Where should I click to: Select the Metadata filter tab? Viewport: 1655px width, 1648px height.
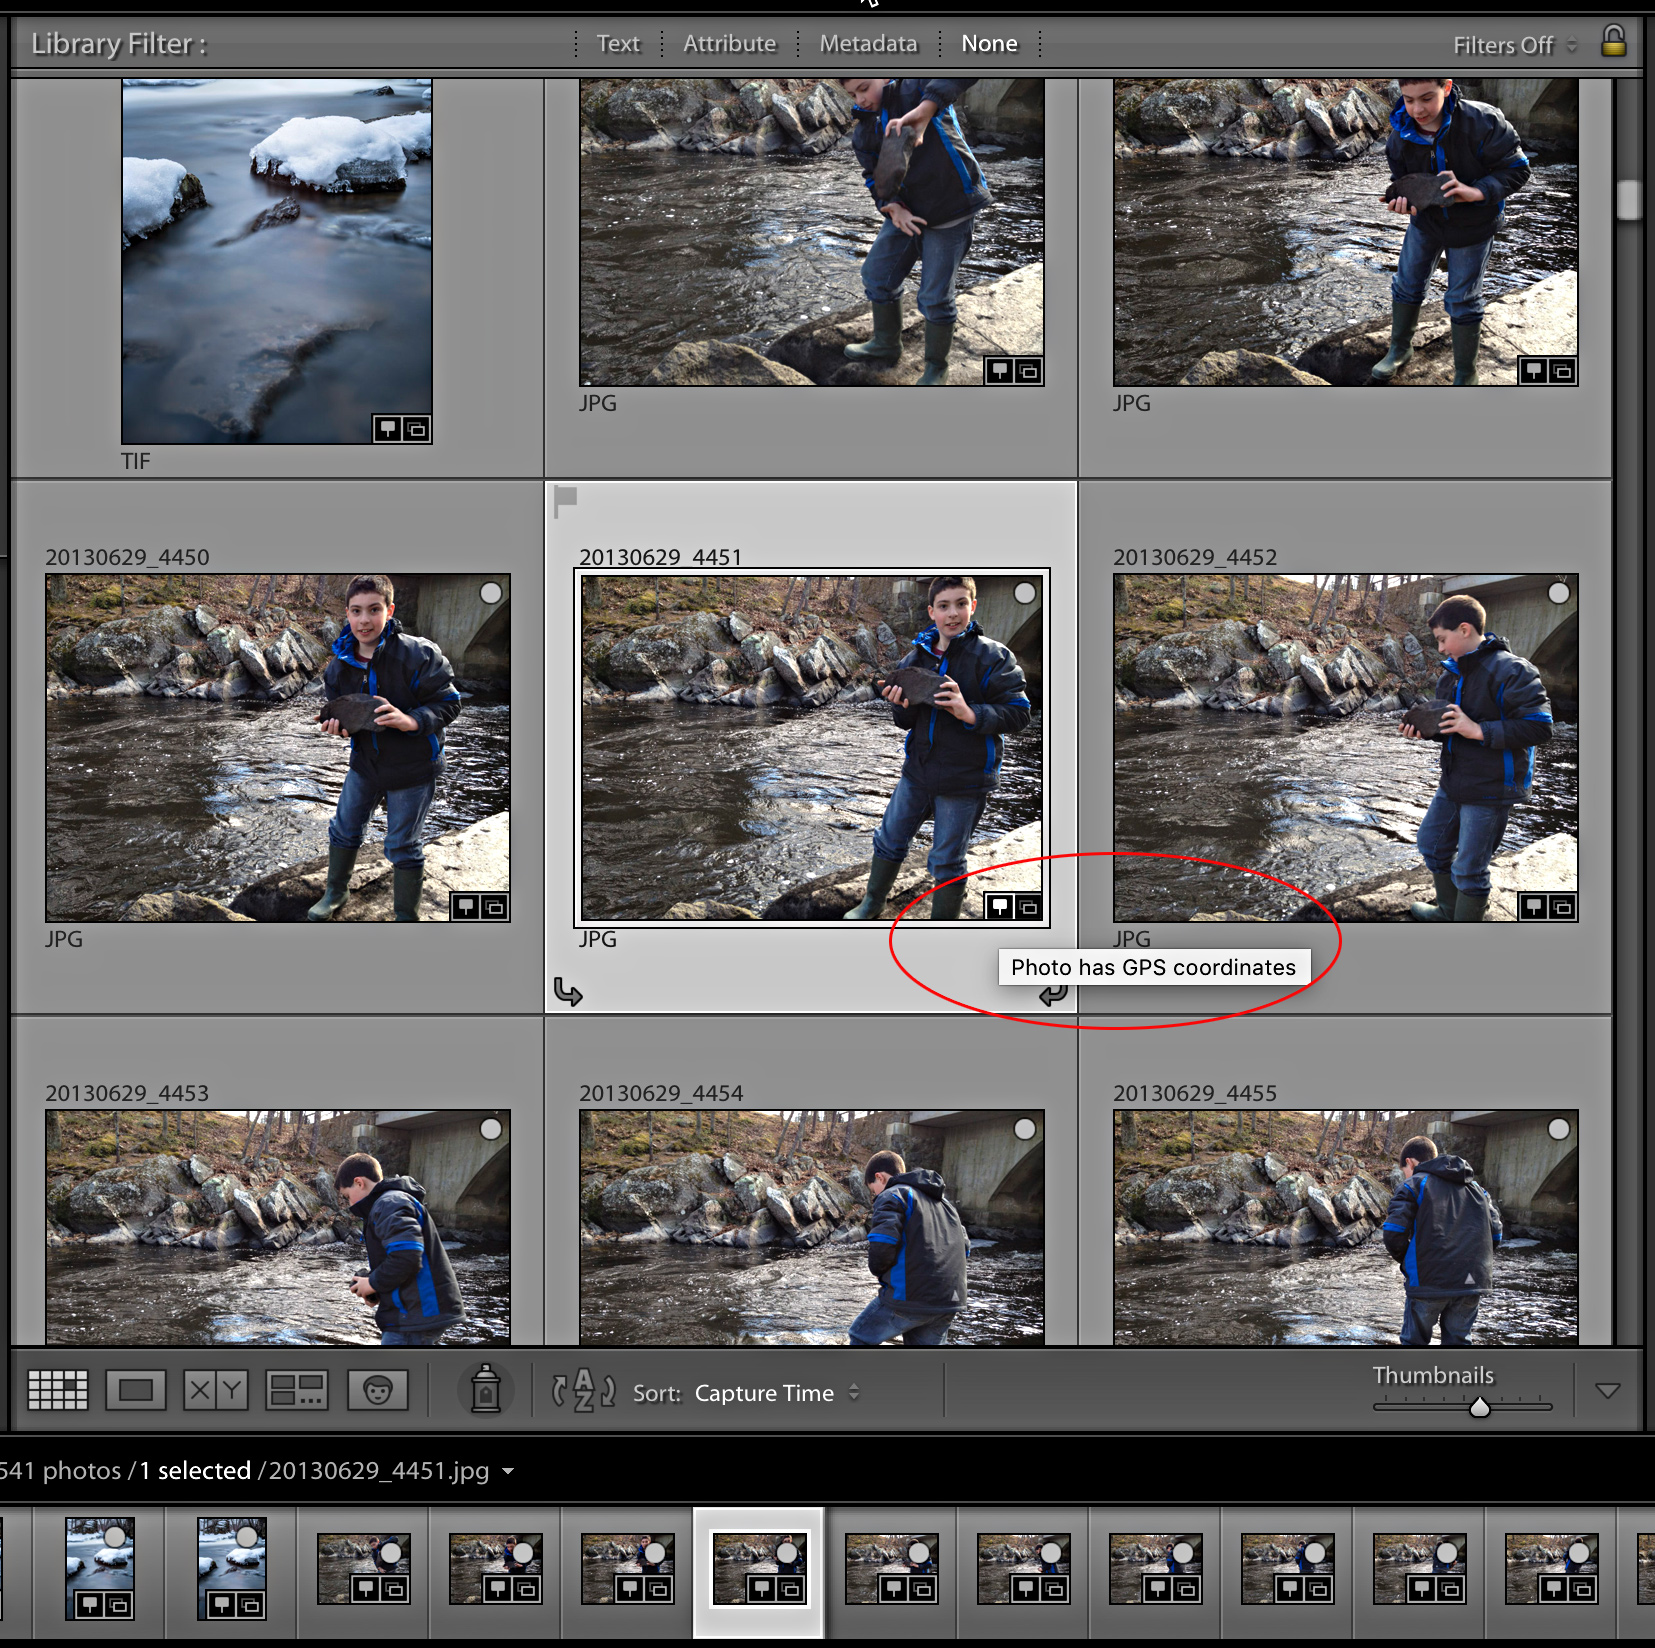tap(867, 43)
